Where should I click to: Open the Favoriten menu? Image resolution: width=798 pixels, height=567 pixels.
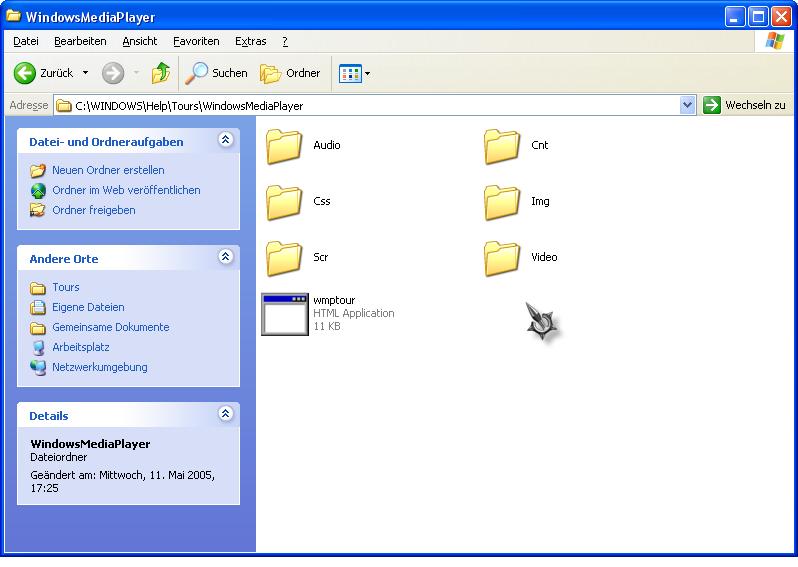196,41
